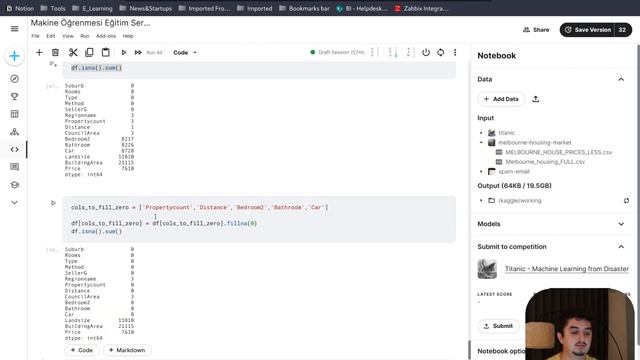This screenshot has height=360, width=640.
Task: Open the Models sidebar icon
Action: point(14,131)
